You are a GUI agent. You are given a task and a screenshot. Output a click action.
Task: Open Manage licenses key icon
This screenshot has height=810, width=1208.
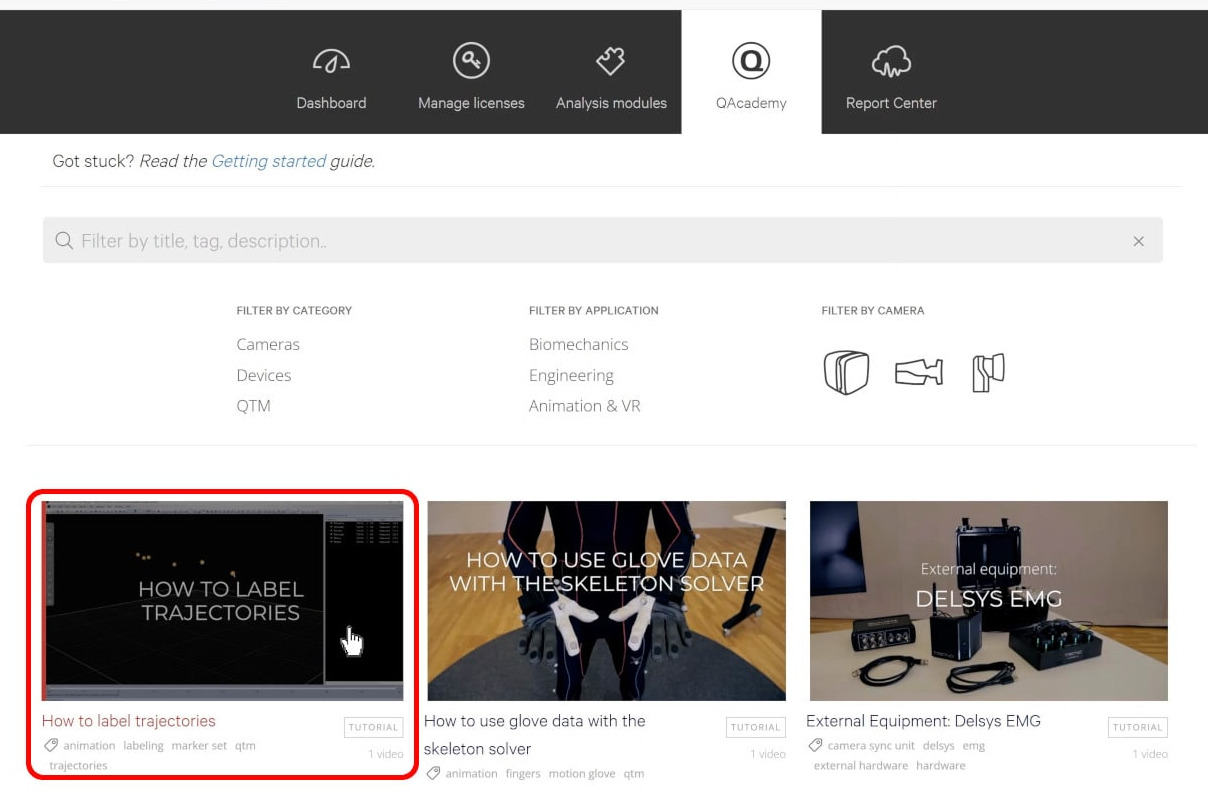click(x=471, y=62)
